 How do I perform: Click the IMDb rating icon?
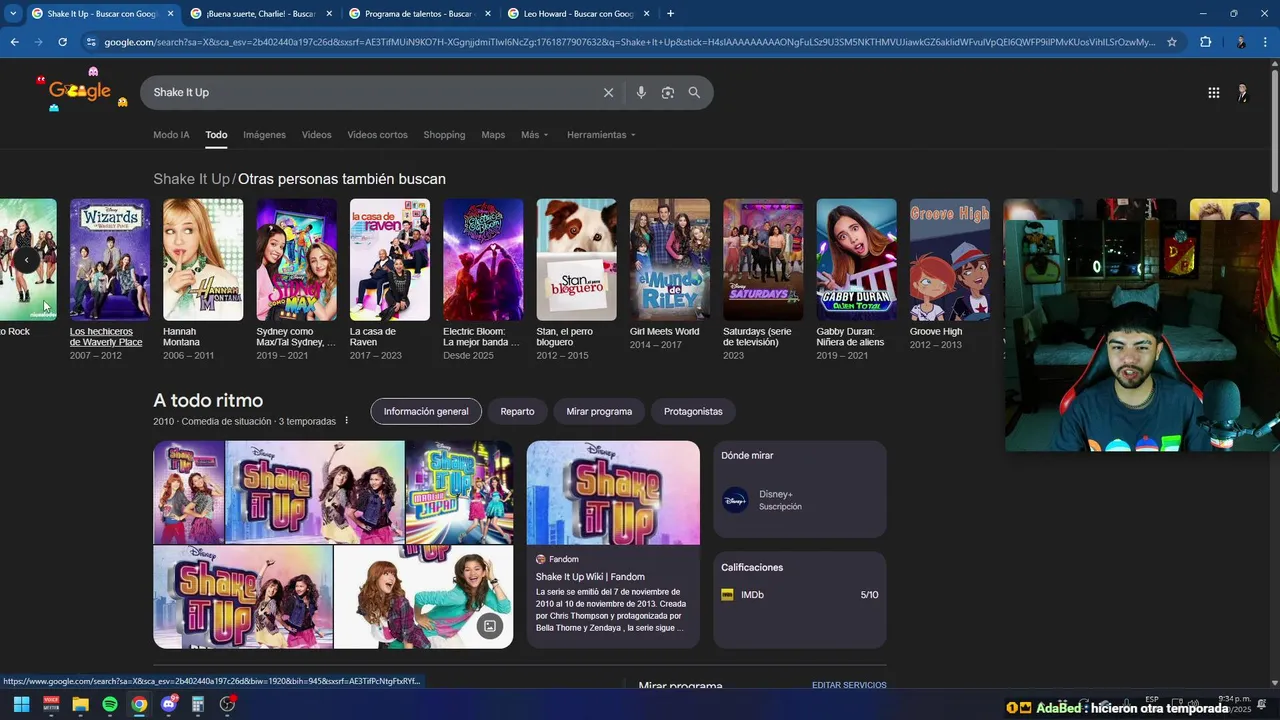click(x=727, y=595)
